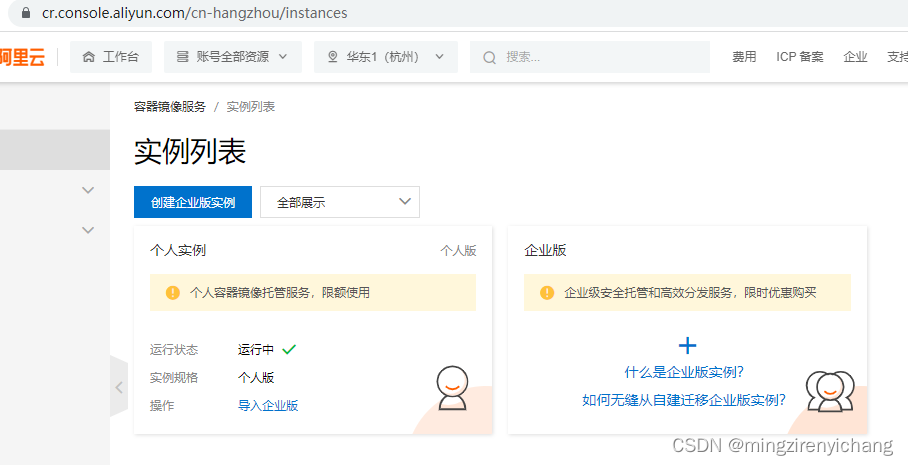Select the highlighted sidebar menu item
The height and width of the screenshot is (465, 908).
pyautogui.click(x=55, y=149)
